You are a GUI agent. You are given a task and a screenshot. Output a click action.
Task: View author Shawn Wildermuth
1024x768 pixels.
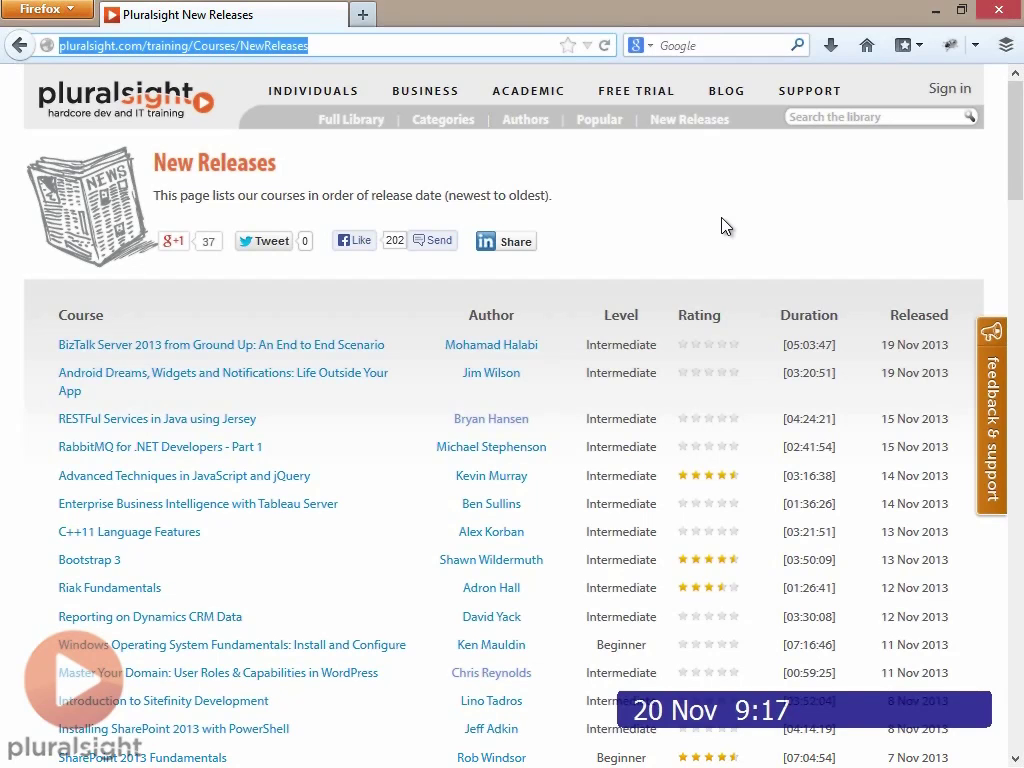pos(491,560)
